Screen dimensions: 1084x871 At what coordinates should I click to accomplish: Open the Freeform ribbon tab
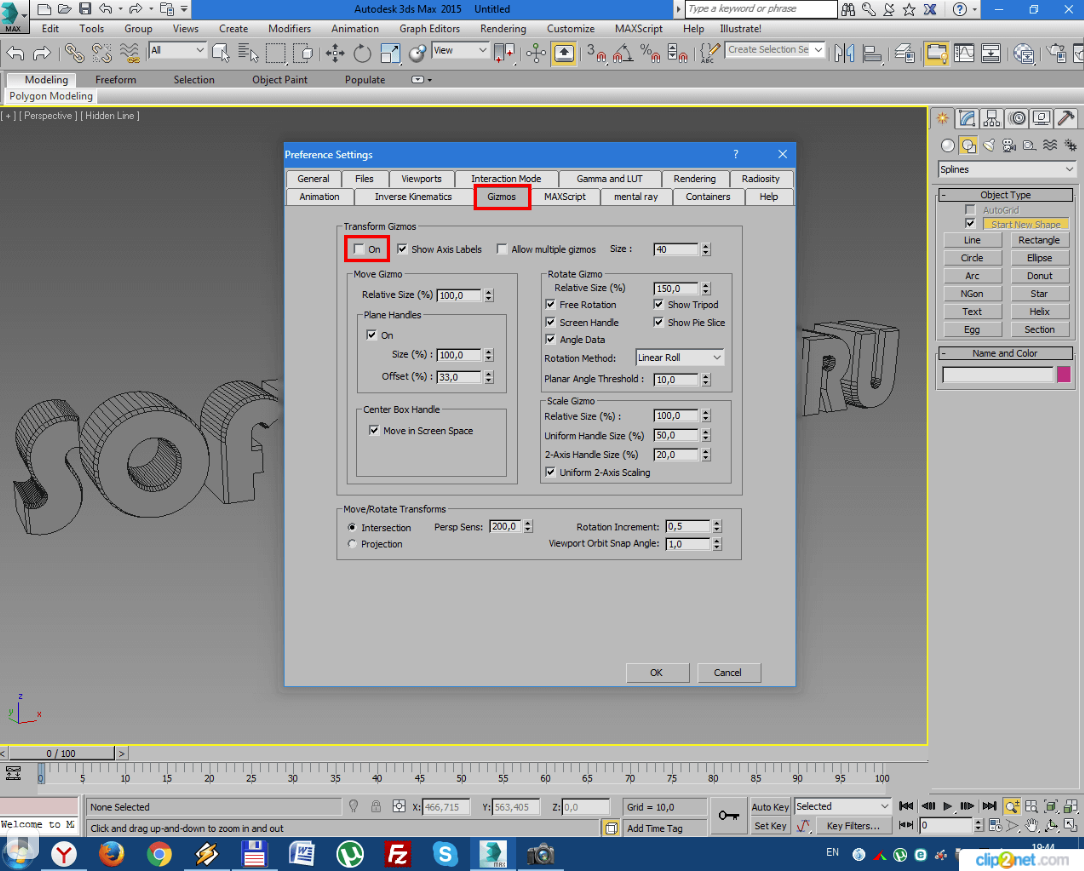tap(115, 79)
